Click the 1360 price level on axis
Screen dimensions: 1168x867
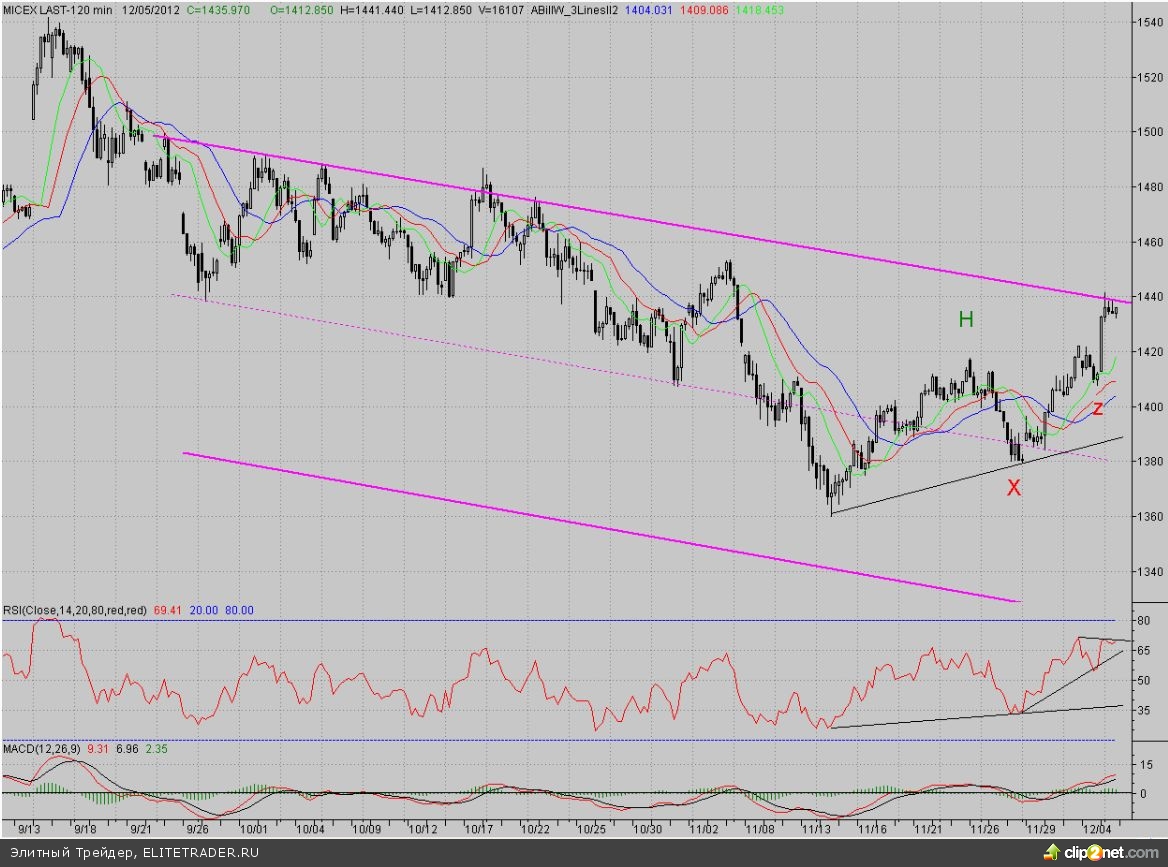1137,517
